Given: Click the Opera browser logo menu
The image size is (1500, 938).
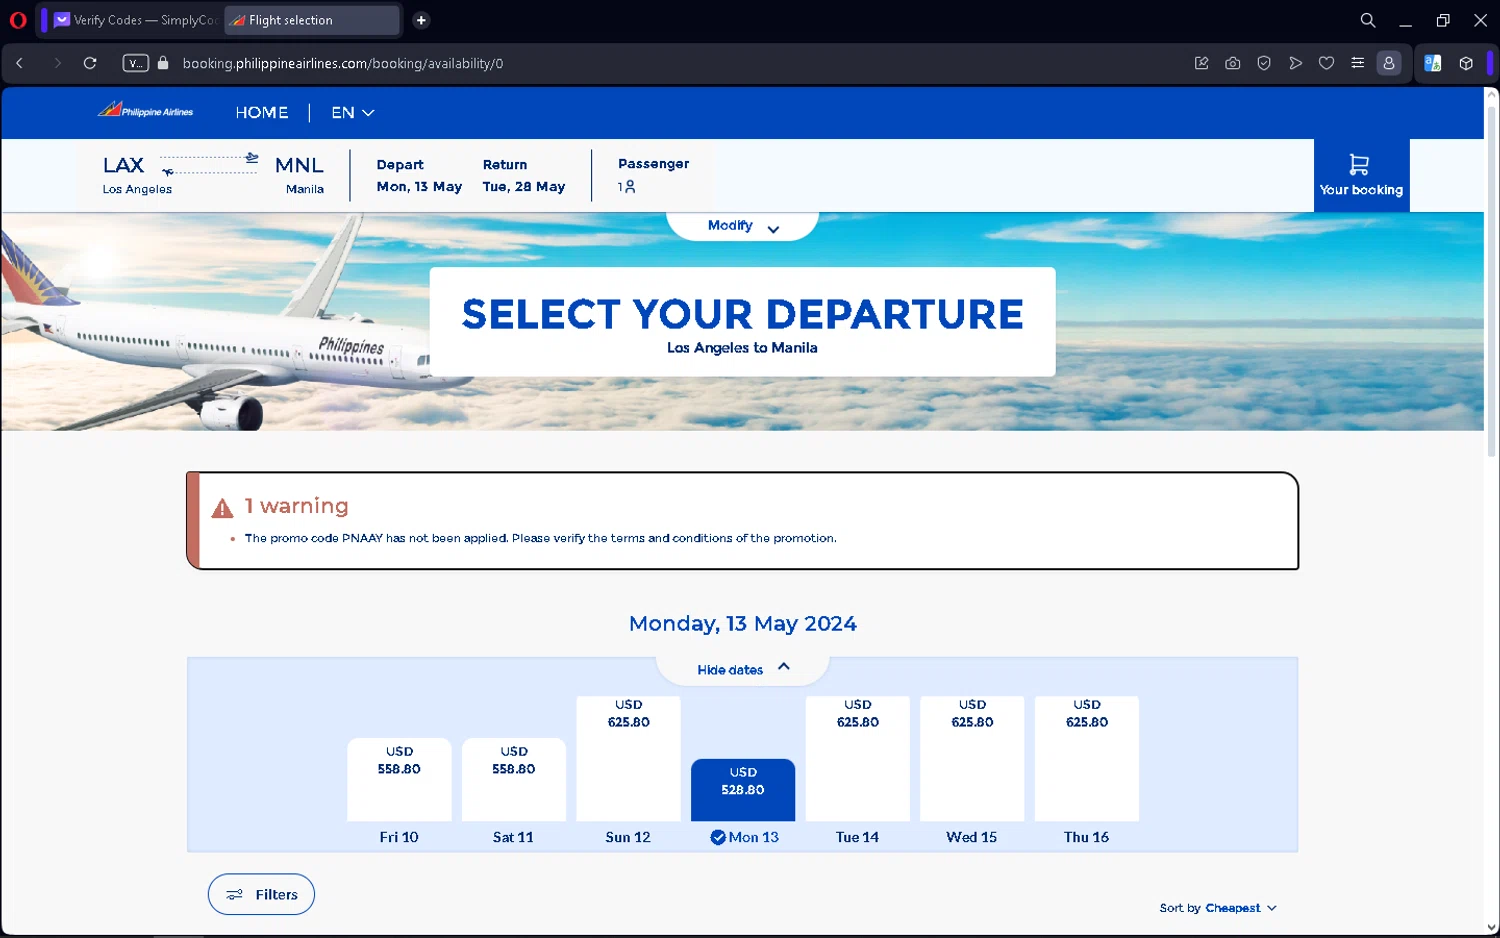Looking at the screenshot, I should pyautogui.click(x=18, y=20).
